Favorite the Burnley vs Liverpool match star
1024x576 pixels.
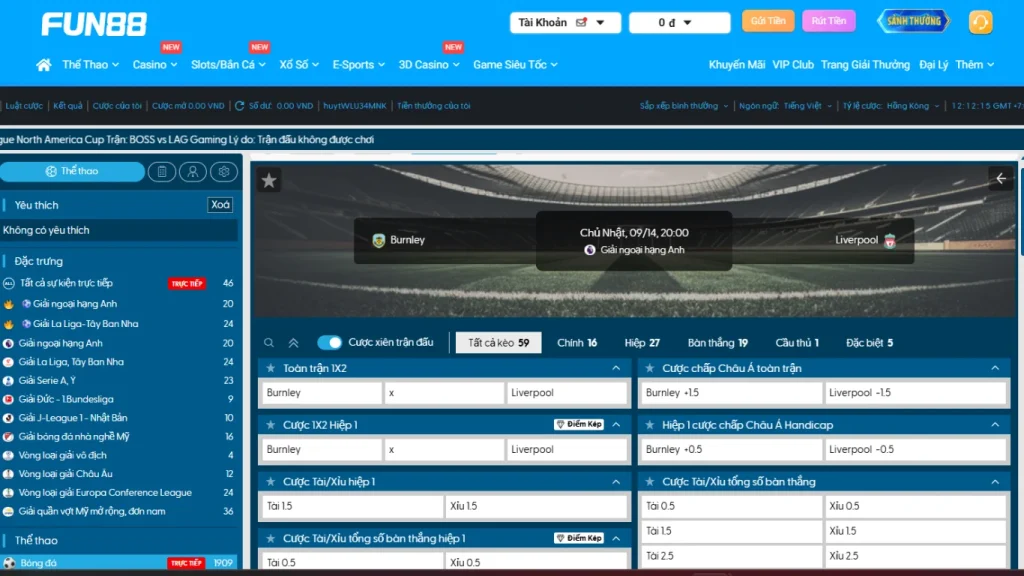point(269,180)
